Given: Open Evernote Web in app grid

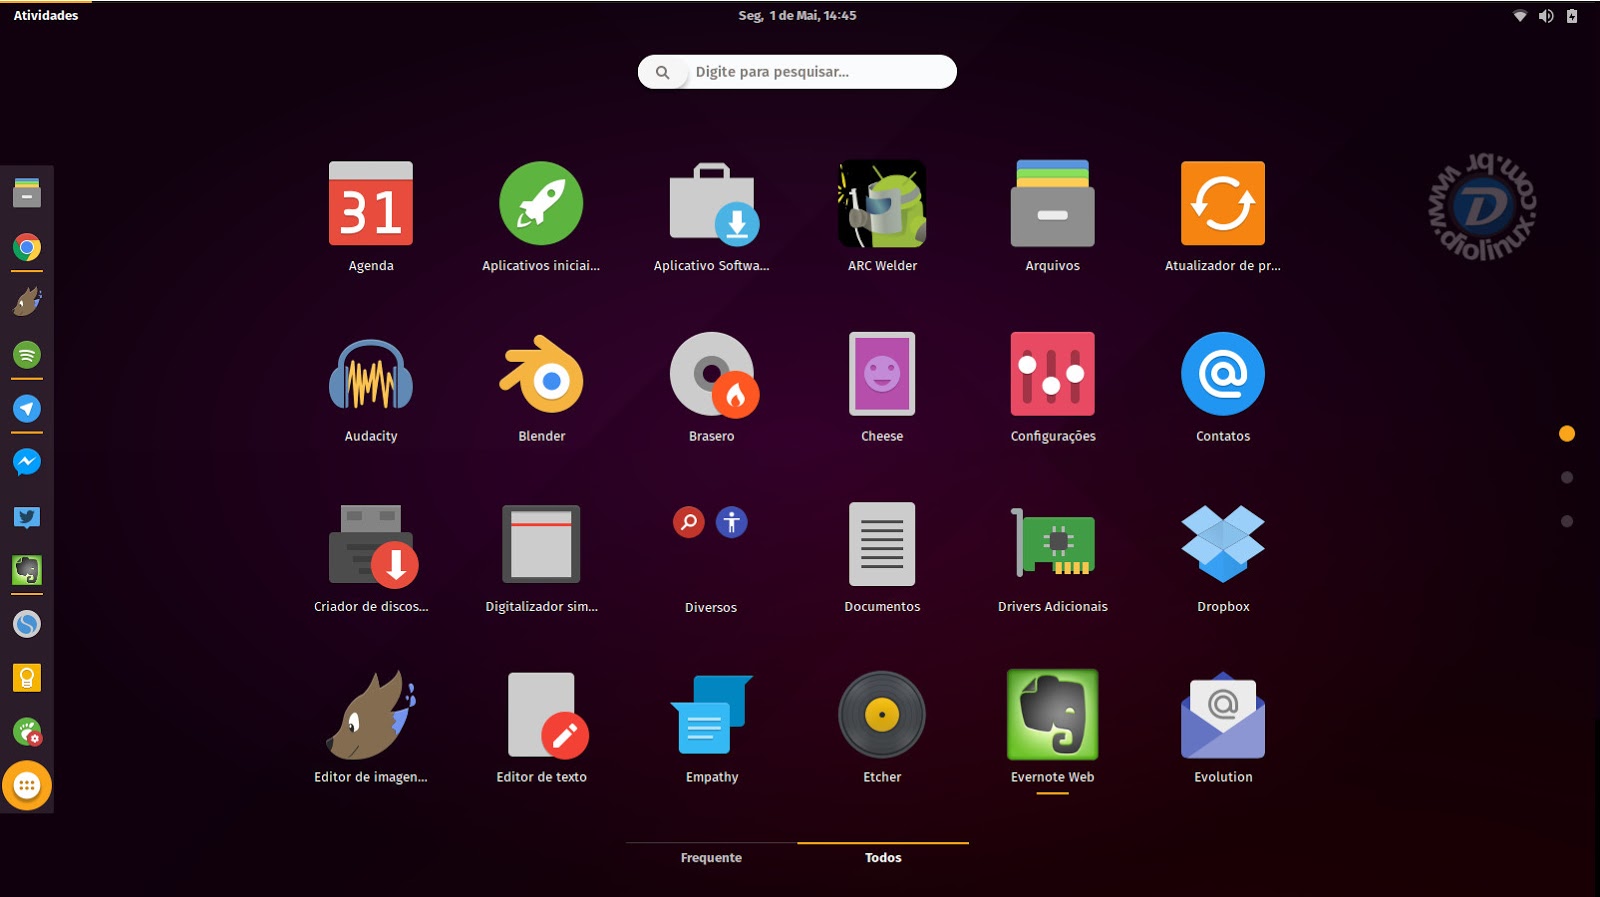Looking at the screenshot, I should point(1053,716).
